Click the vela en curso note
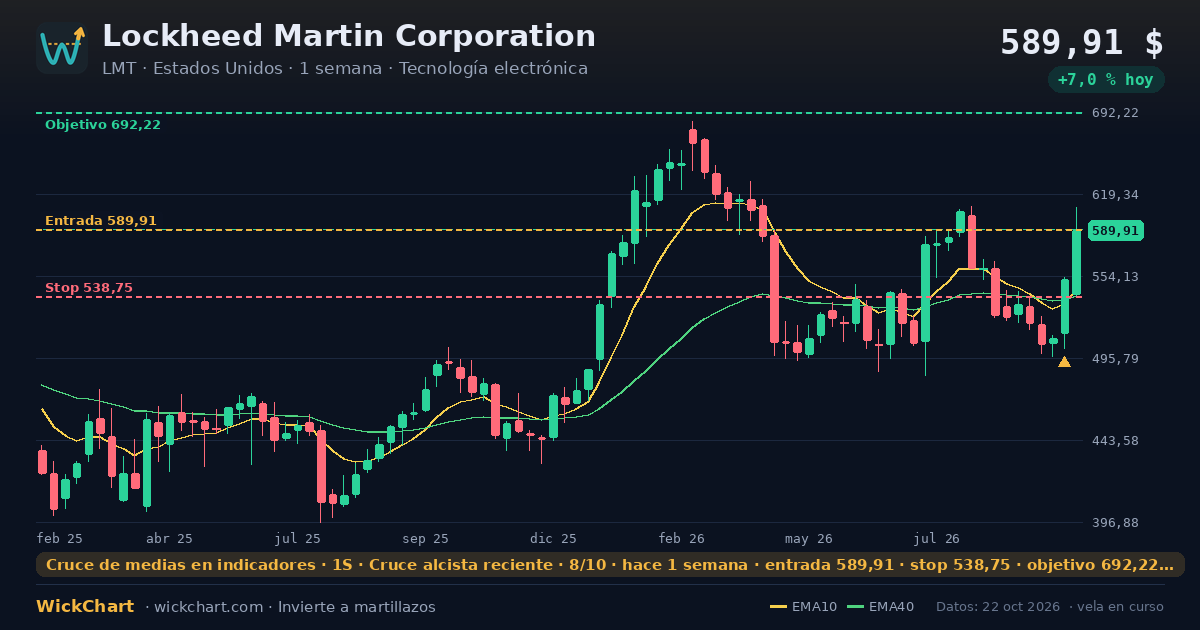Image resolution: width=1200 pixels, height=630 pixels. coord(1123,607)
